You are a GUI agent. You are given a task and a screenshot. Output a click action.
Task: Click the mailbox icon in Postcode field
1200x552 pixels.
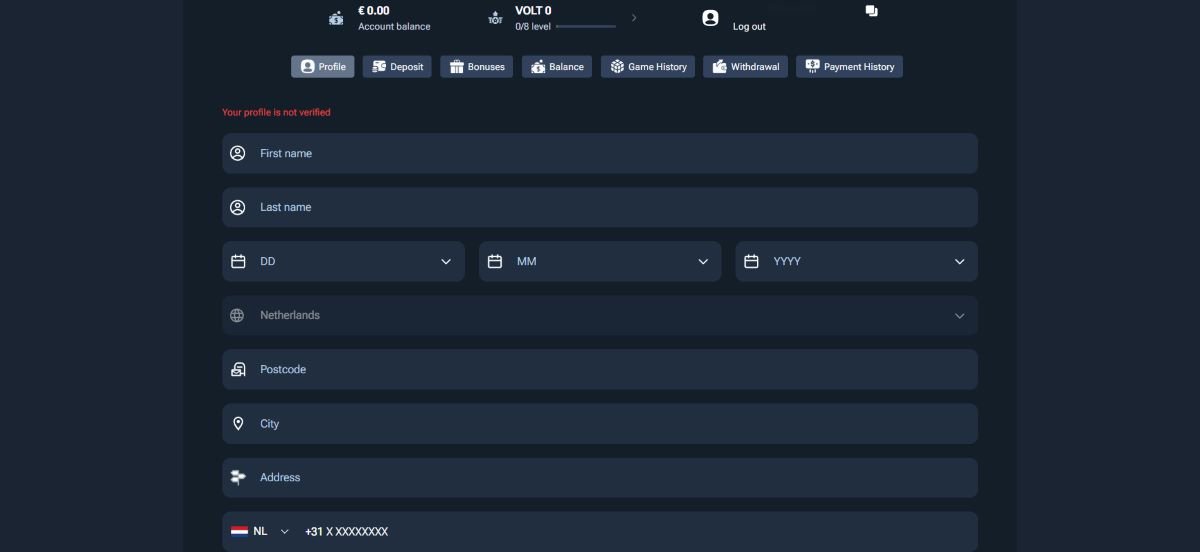pos(238,369)
